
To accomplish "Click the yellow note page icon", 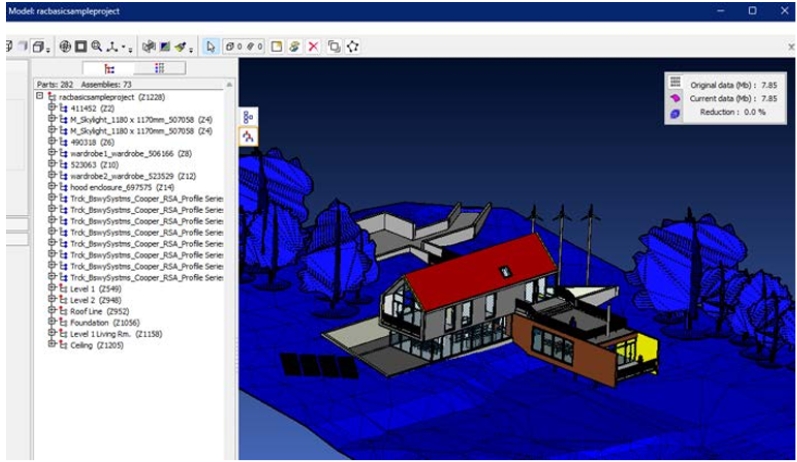I will (x=277, y=46).
